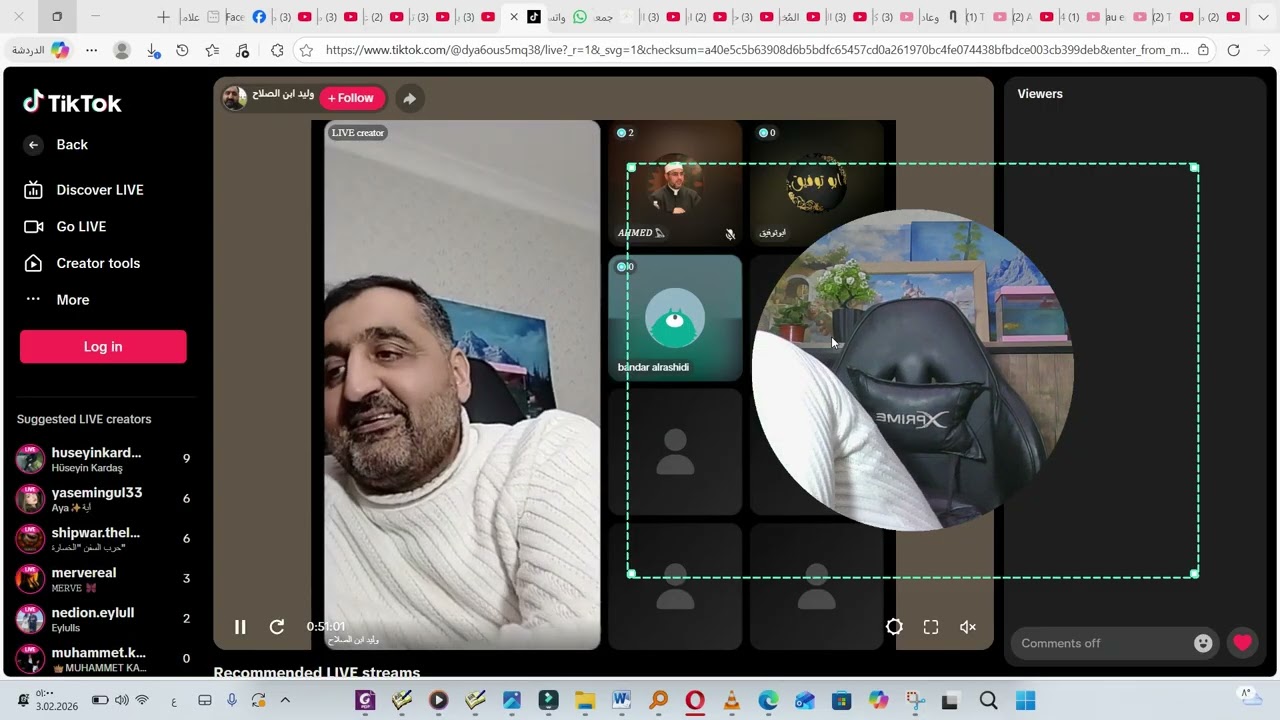Click the microphone tray icon
This screenshot has width=1280, height=720.
[232, 700]
